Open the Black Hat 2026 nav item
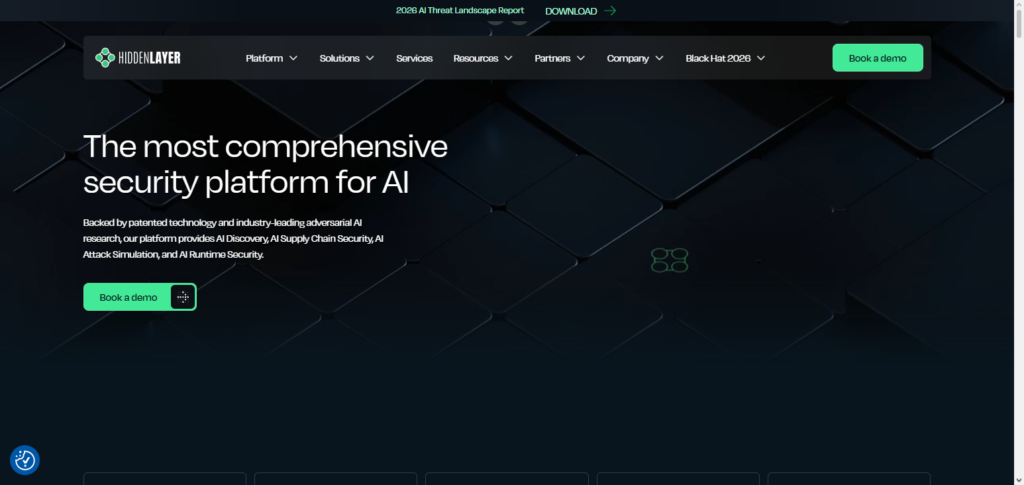 pos(718,58)
